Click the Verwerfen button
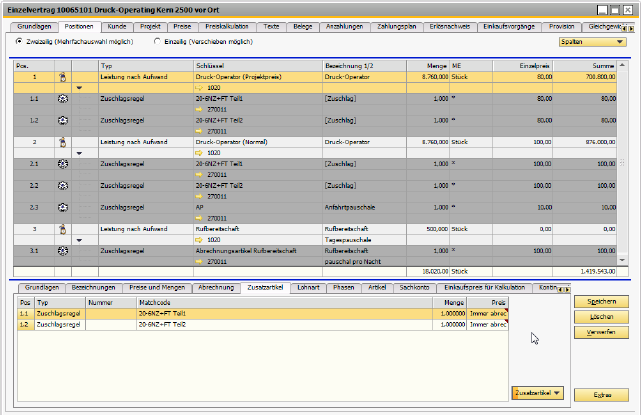This screenshot has width=641, height=415. pyautogui.click(x=601, y=331)
